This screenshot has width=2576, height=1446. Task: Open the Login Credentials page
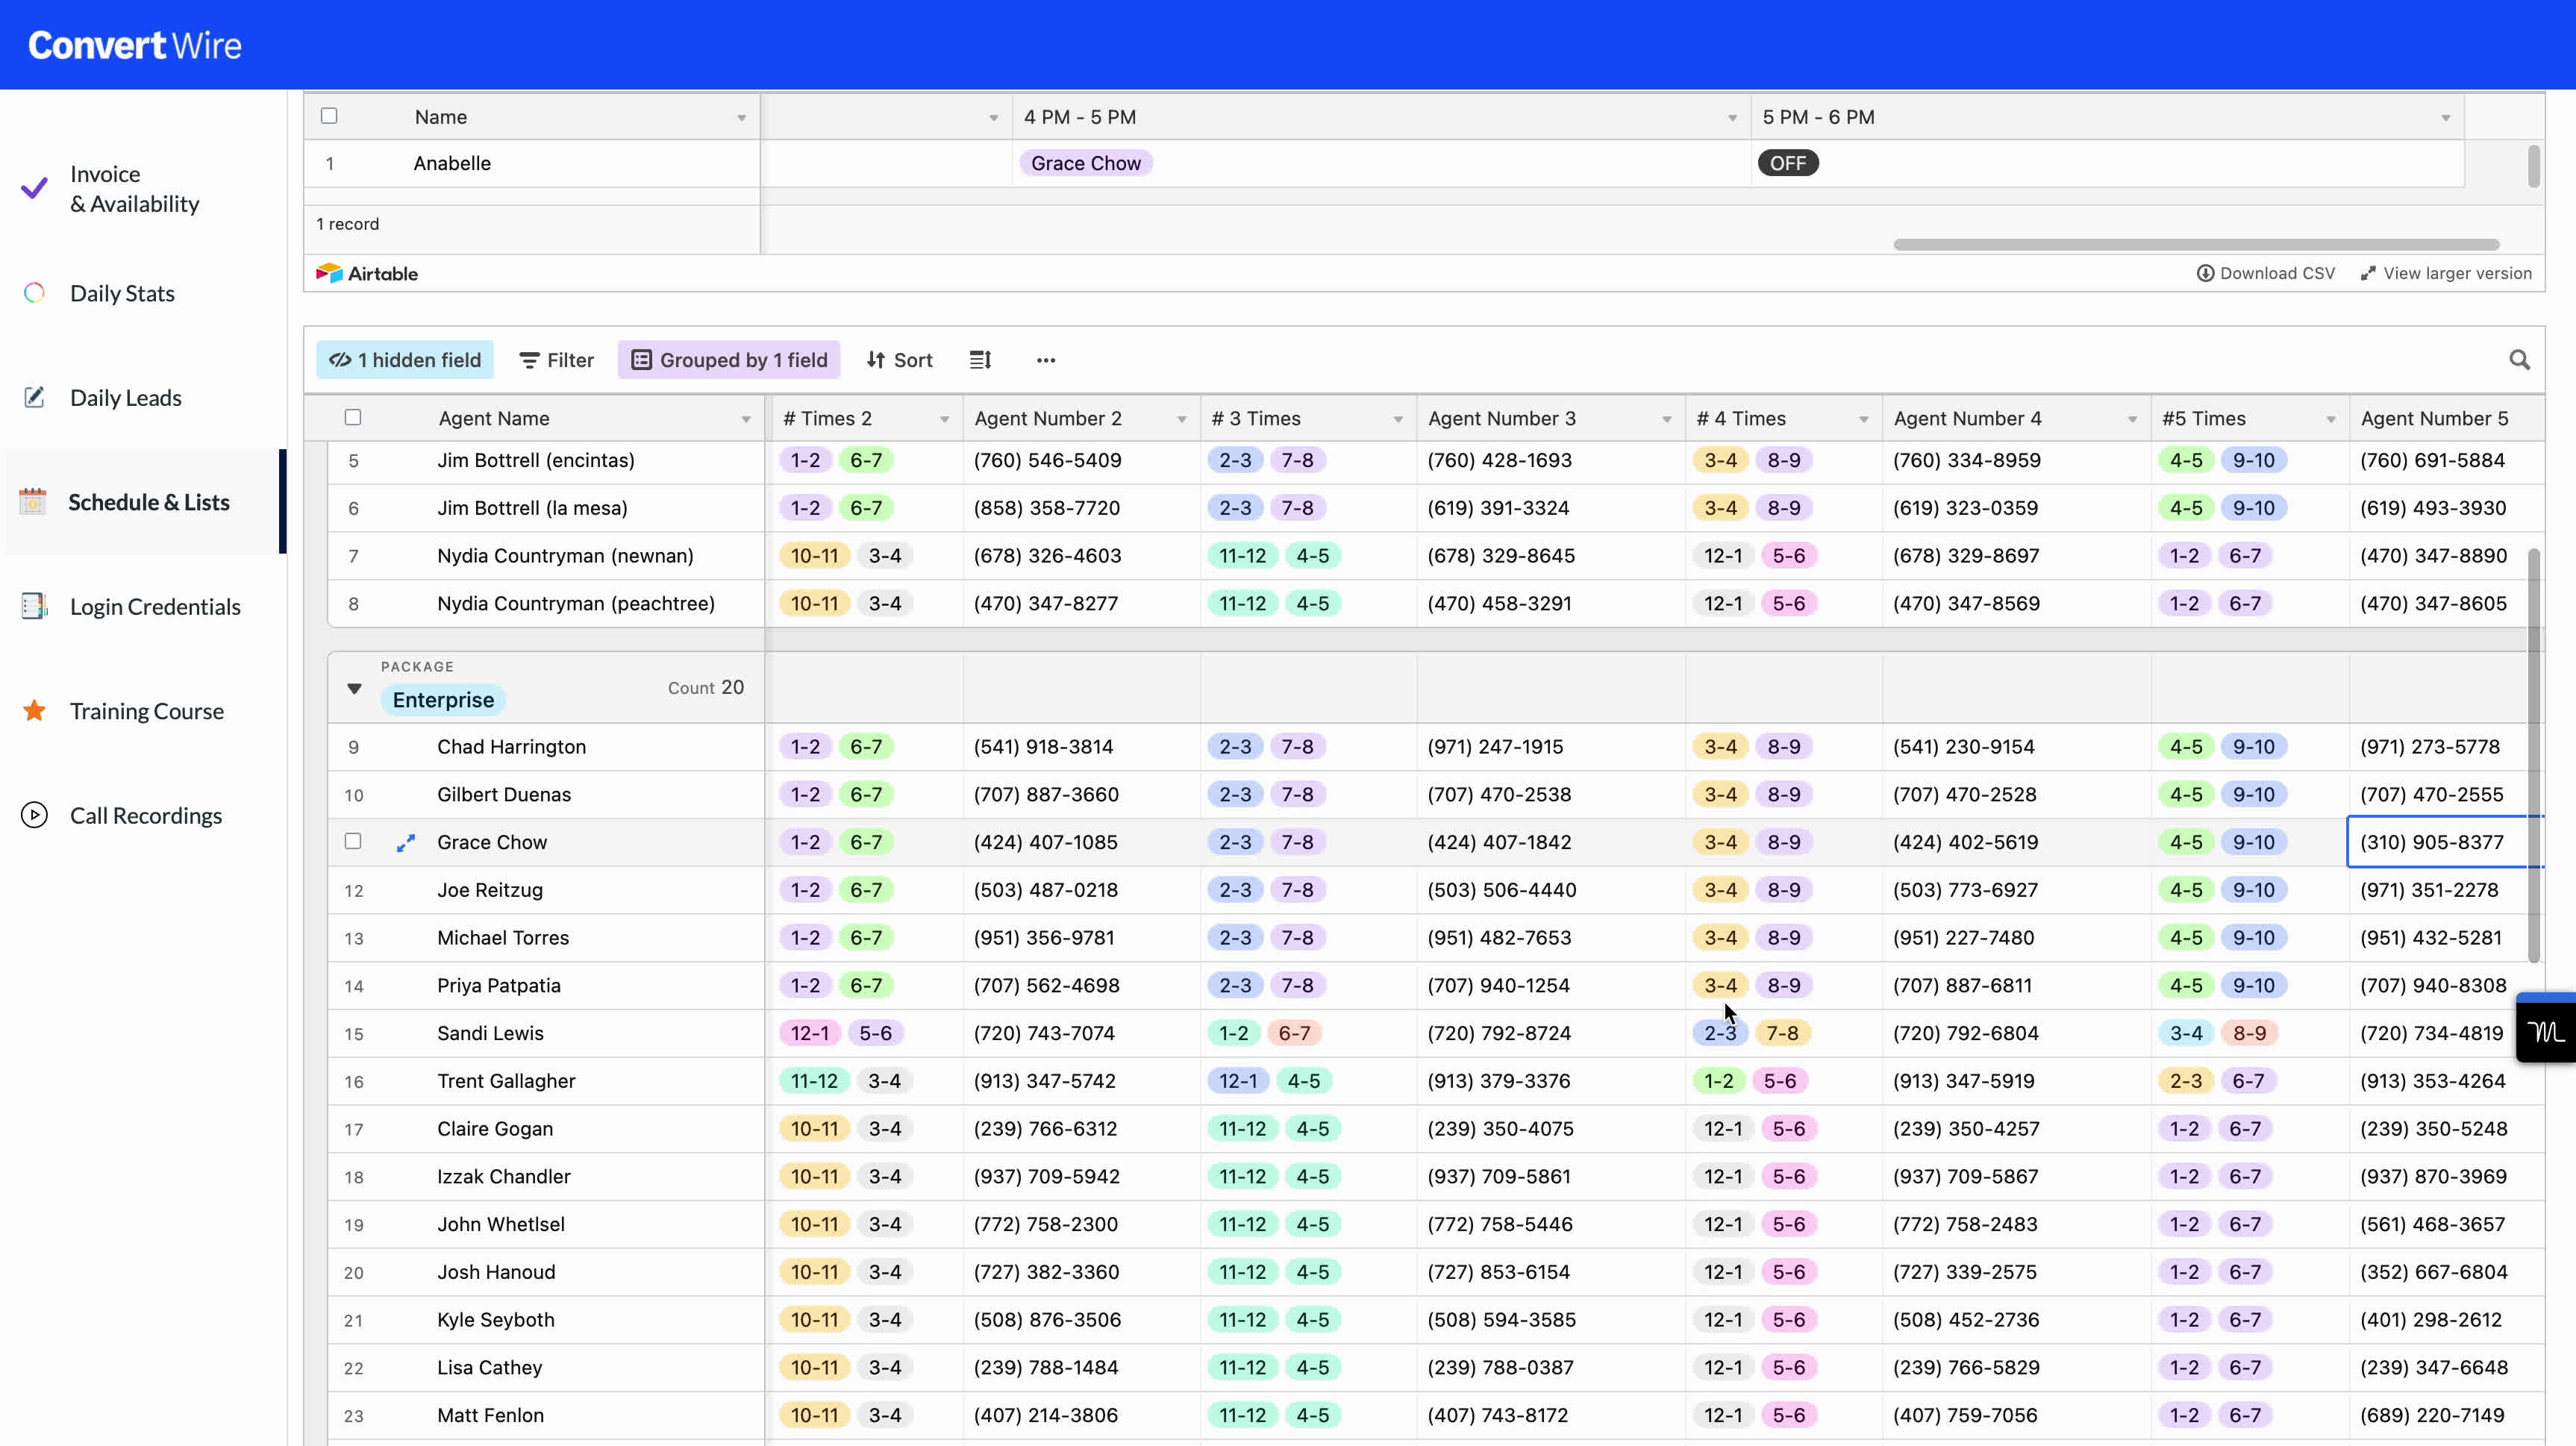click(154, 606)
